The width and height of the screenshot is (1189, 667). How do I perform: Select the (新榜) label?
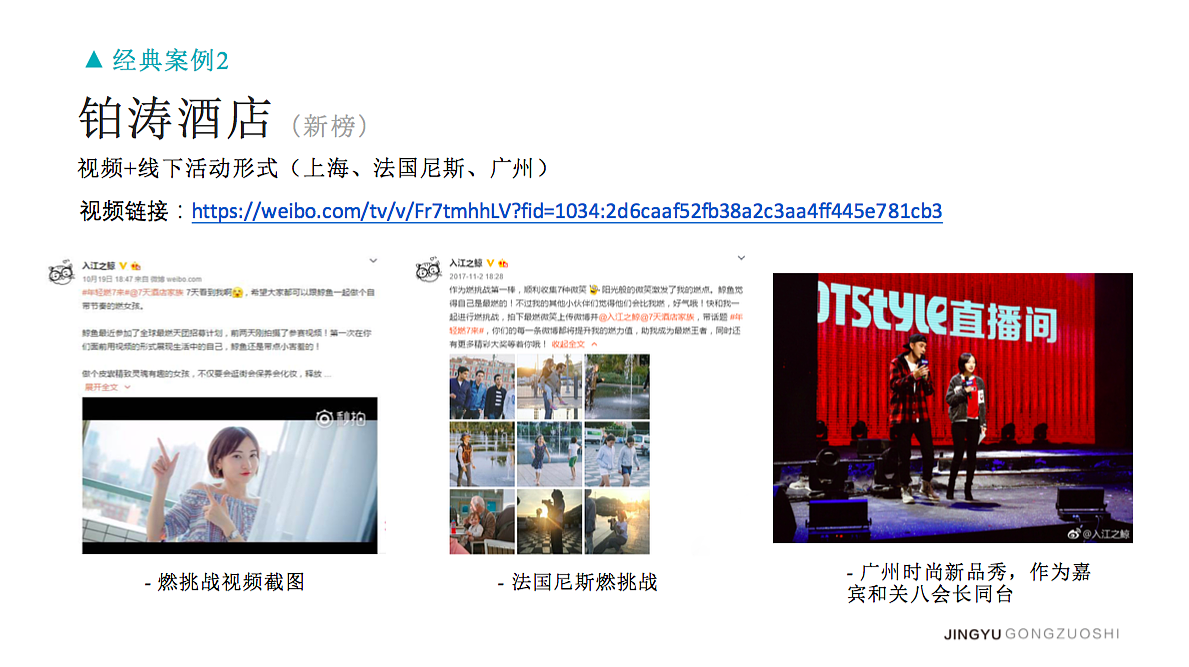pos(330,125)
